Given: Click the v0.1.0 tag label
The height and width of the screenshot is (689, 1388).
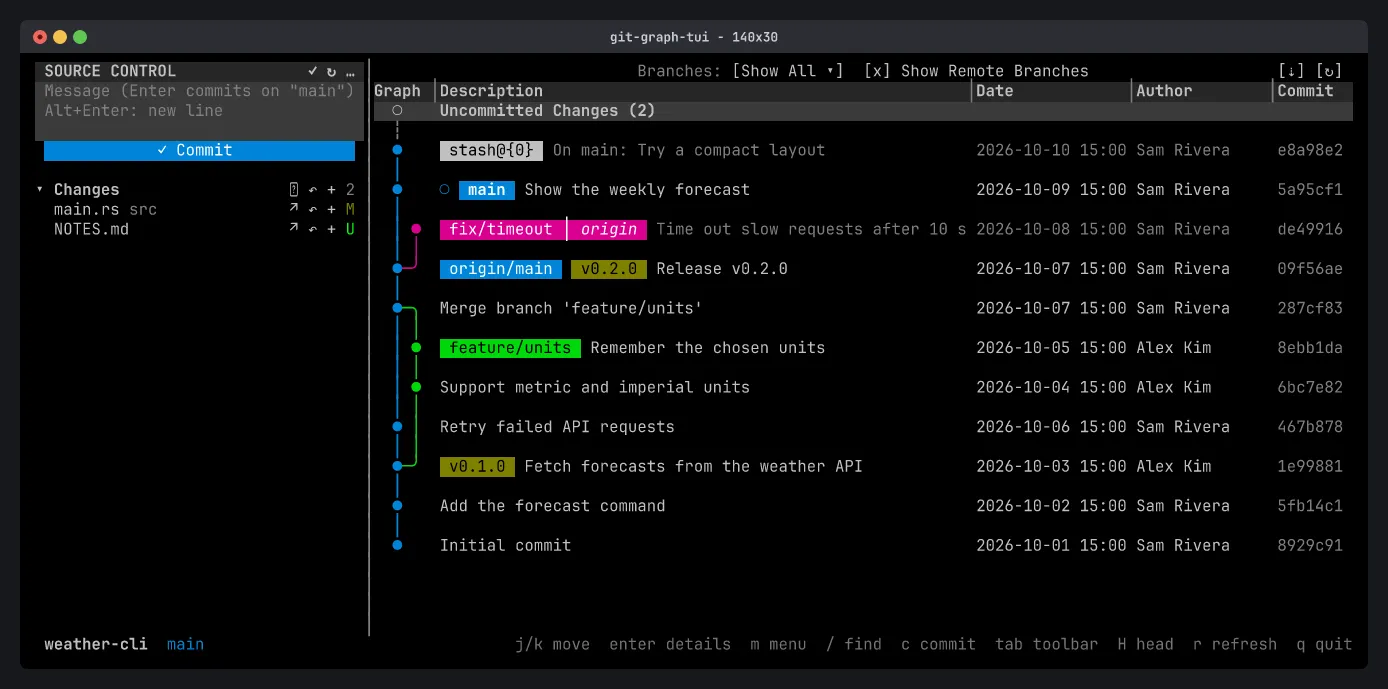Looking at the screenshot, I should [478, 466].
